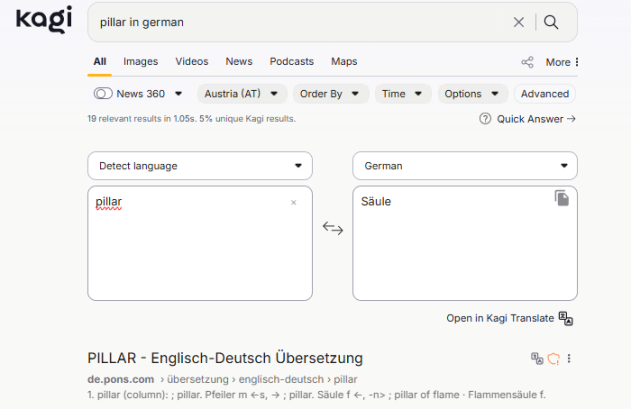Click the magnifying glass search icon
This screenshot has height=409, width=631.
pyautogui.click(x=551, y=22)
